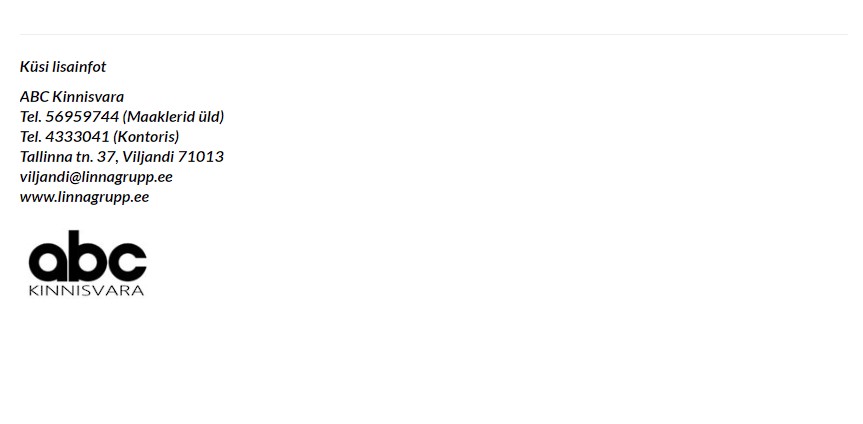The width and height of the screenshot is (863, 424).
Task: Click the phone number 56959744
Action: pos(82,117)
